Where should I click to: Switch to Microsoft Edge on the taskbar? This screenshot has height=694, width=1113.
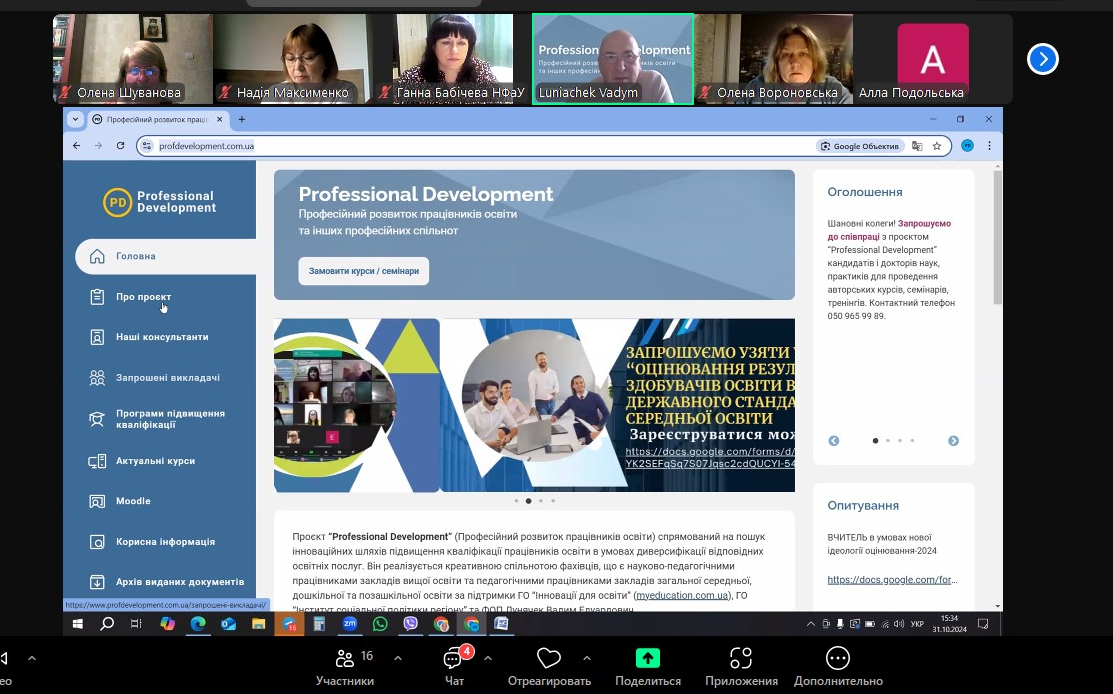[x=198, y=624]
